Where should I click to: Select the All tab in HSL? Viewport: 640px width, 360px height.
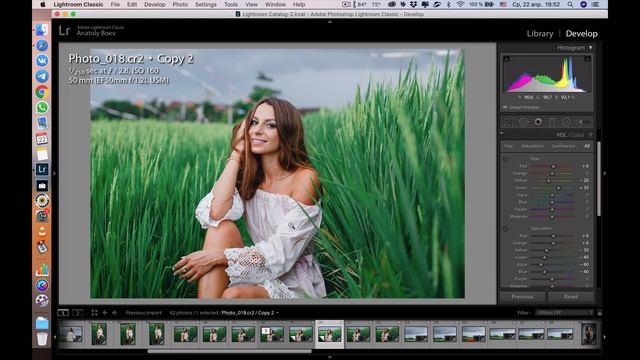tap(587, 146)
